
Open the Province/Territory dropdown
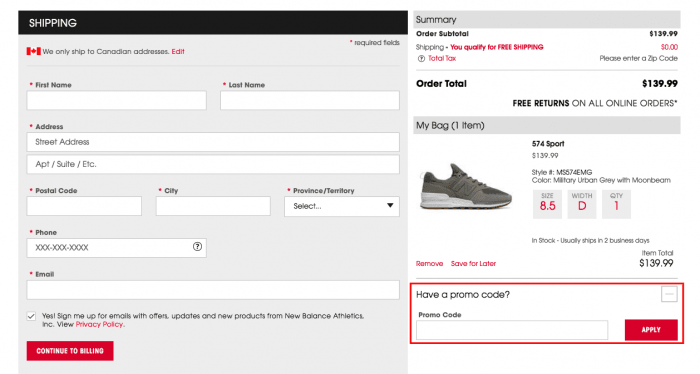[342, 206]
